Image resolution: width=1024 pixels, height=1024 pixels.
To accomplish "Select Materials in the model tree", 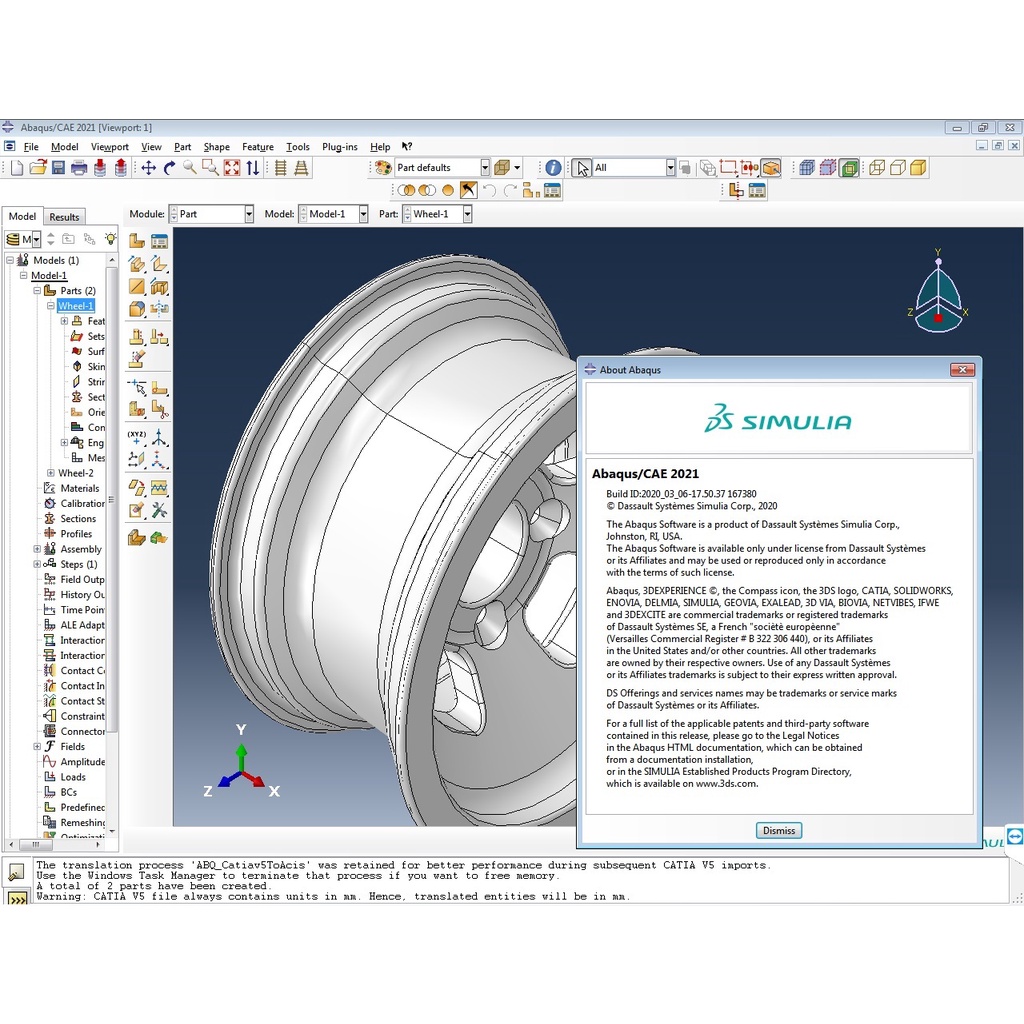I will [x=80, y=488].
